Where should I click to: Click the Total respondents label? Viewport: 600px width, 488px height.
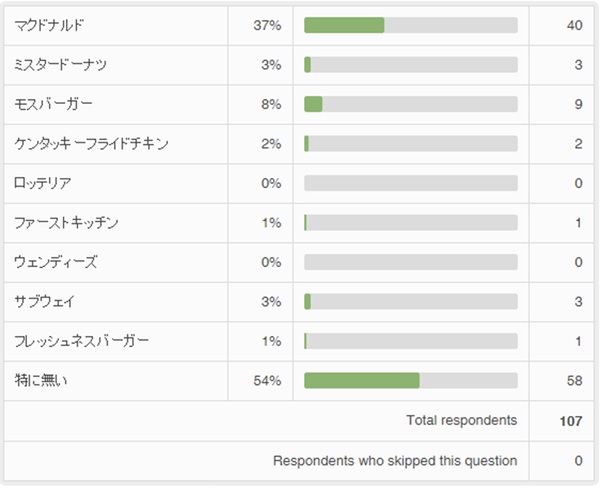(x=461, y=420)
